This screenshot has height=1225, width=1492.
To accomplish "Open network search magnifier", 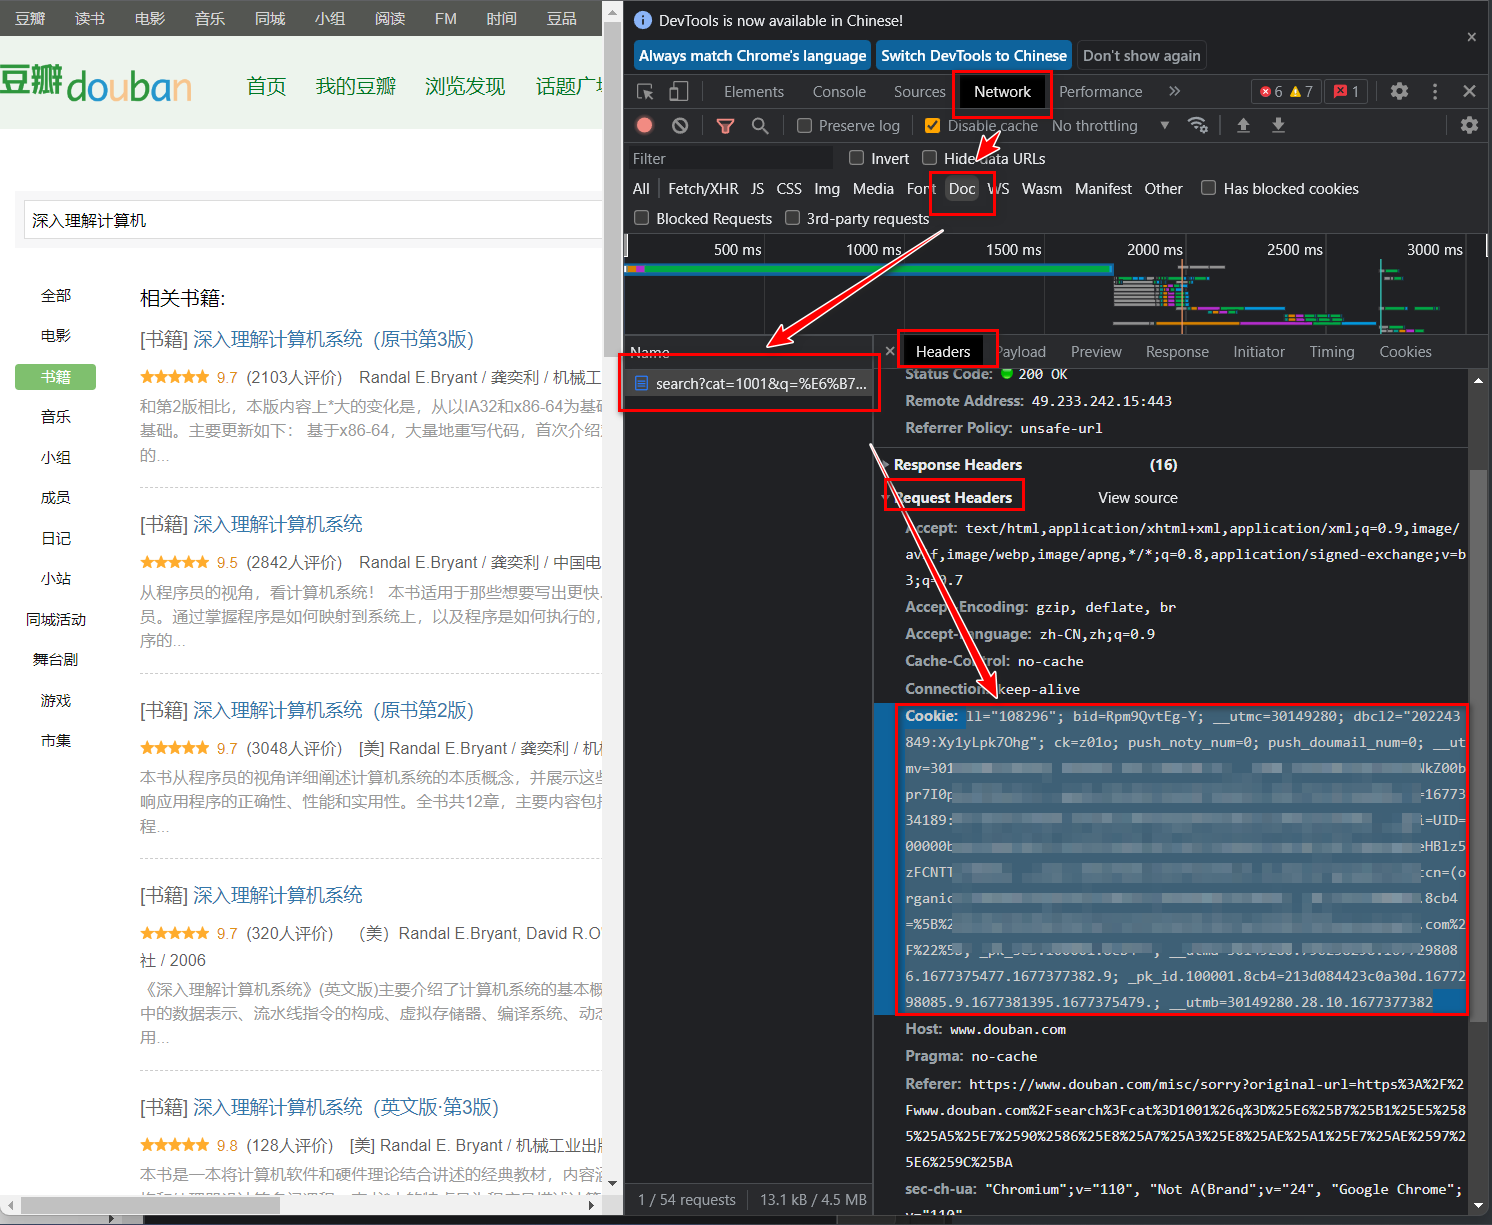I will (760, 125).
